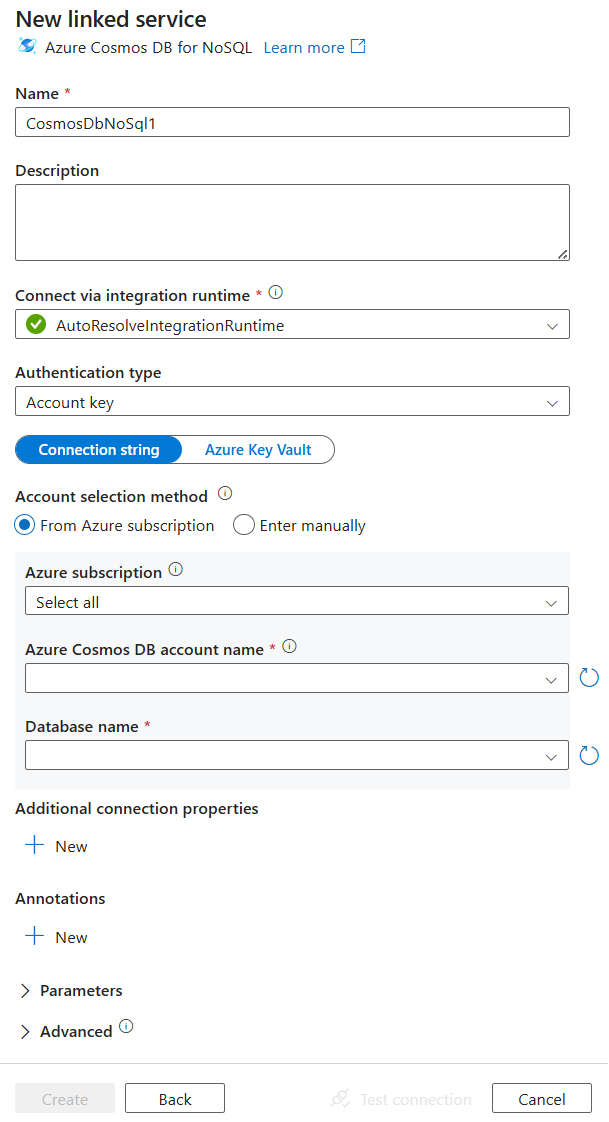Screen dimensions: 609x1122
Task: Select the From Azure subscription option
Action: coord(24,525)
